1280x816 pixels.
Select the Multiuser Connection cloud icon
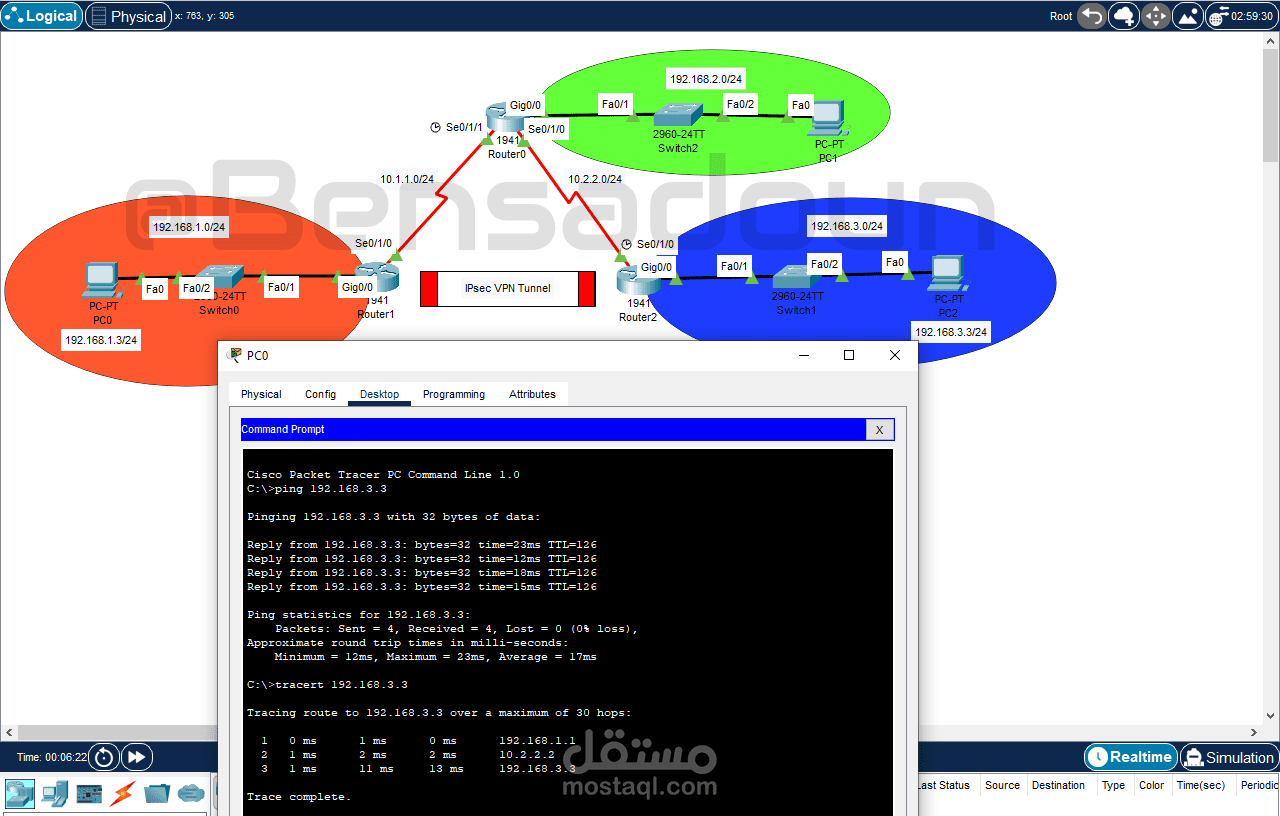[191, 794]
